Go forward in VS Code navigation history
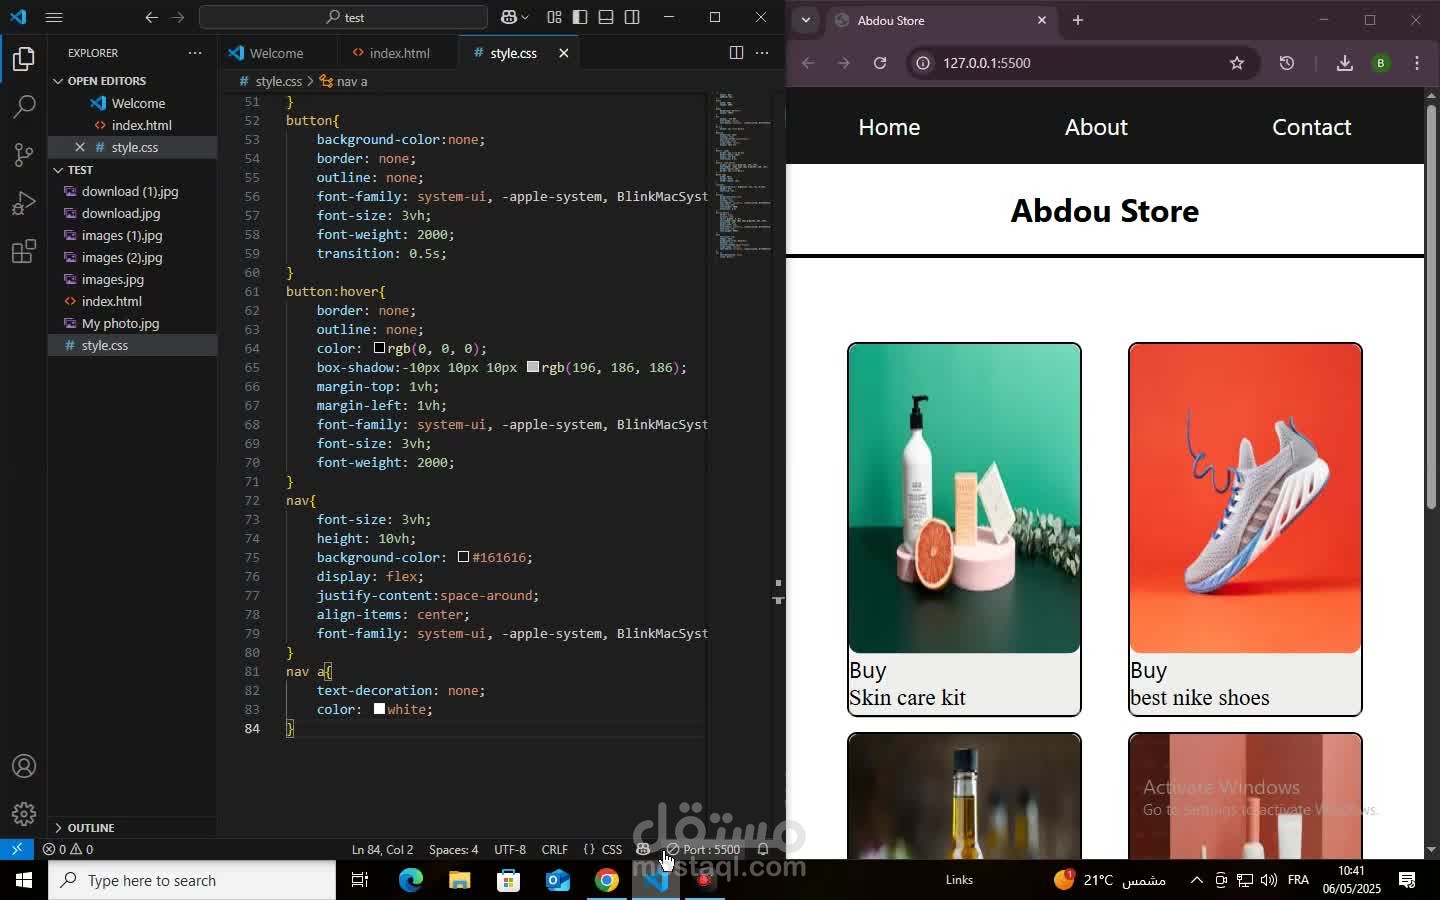 coord(178,17)
